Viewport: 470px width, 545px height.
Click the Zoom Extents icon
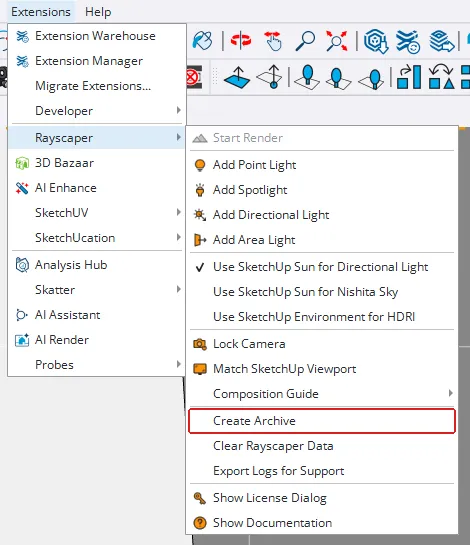click(x=336, y=41)
